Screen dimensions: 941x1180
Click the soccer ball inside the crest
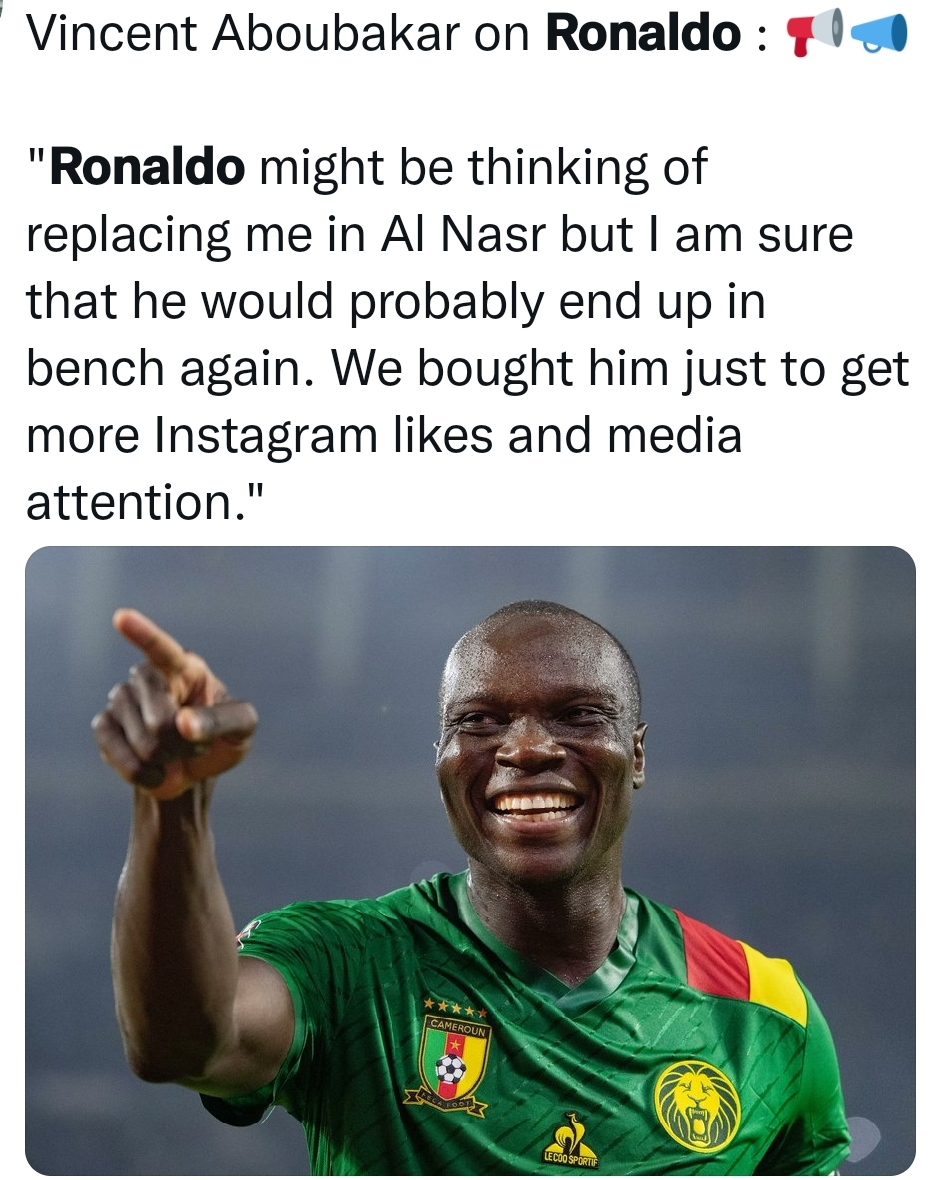tap(450, 1069)
